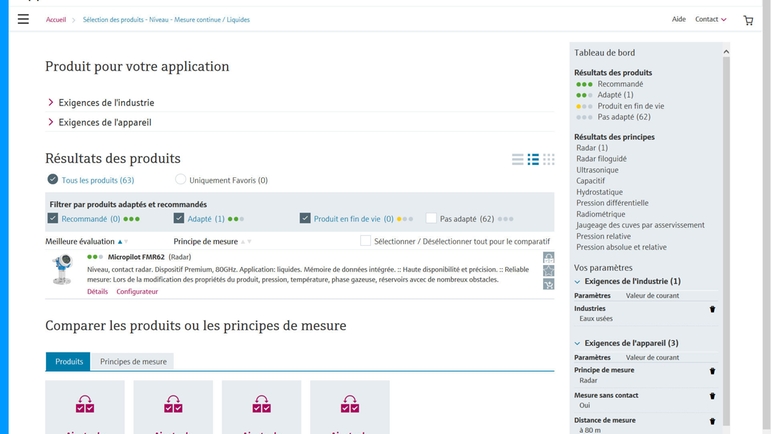
Task: Select Pression relative principle
Action: coord(603,236)
